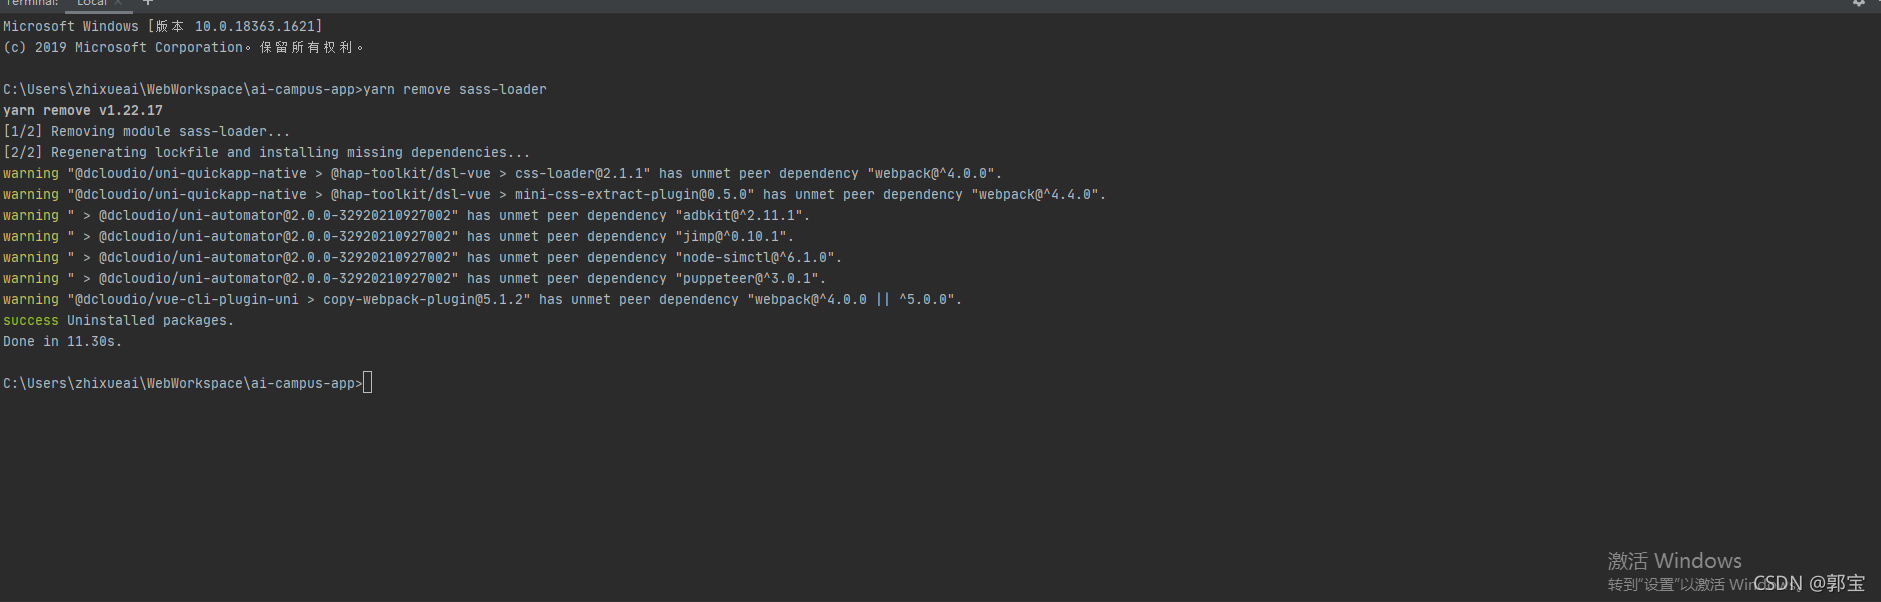Click the green 'success' status word

[31, 321]
